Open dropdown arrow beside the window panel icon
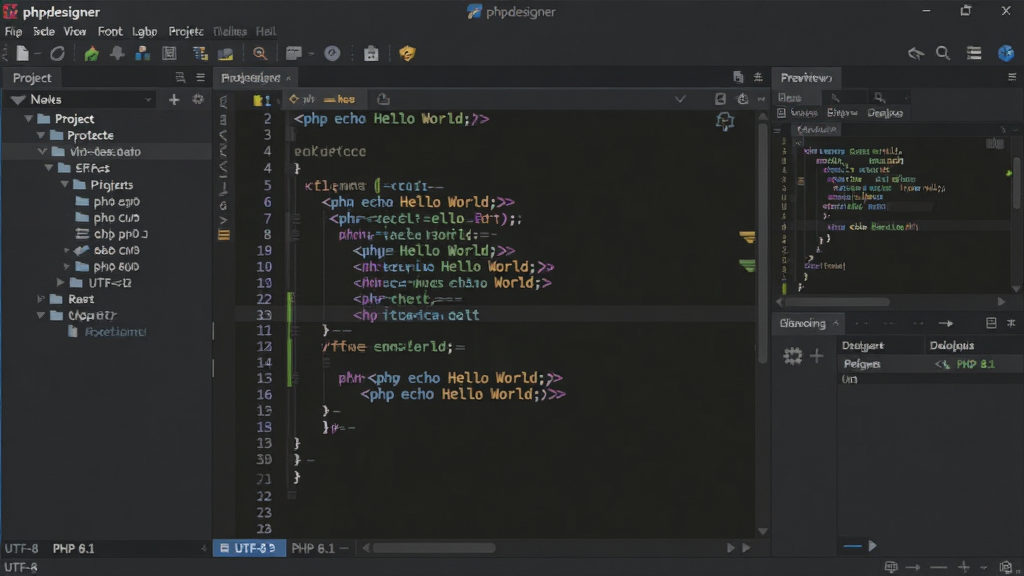 pos(312,54)
